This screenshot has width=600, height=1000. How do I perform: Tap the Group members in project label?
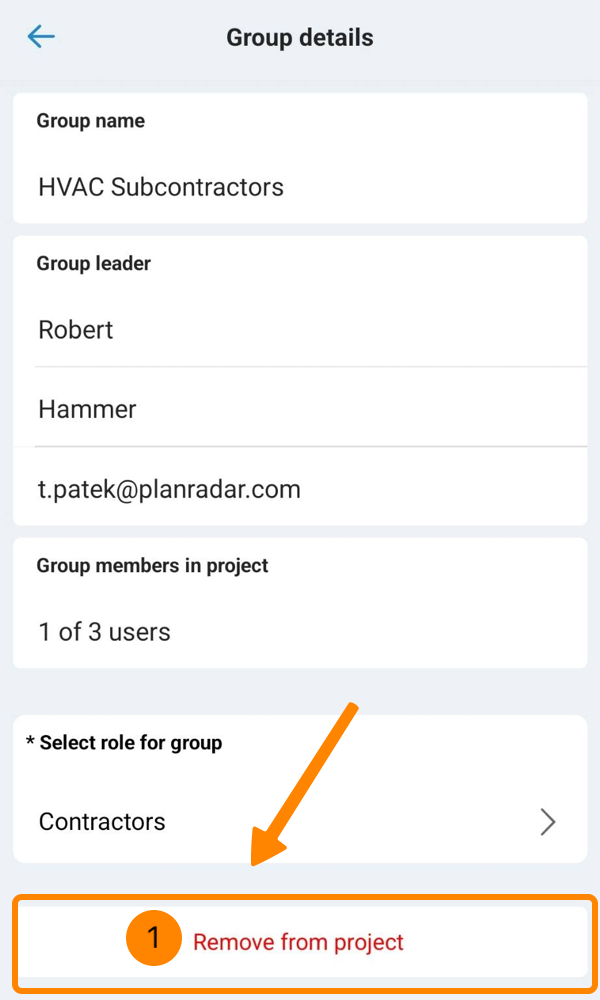click(x=153, y=566)
